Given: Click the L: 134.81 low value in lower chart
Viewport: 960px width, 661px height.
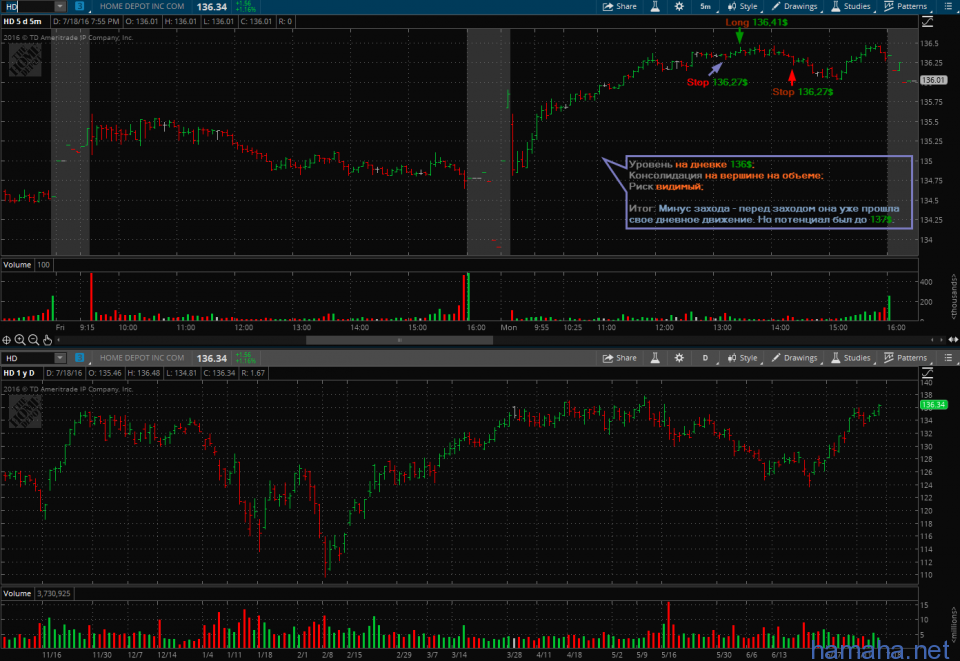Looking at the screenshot, I should click(182, 373).
